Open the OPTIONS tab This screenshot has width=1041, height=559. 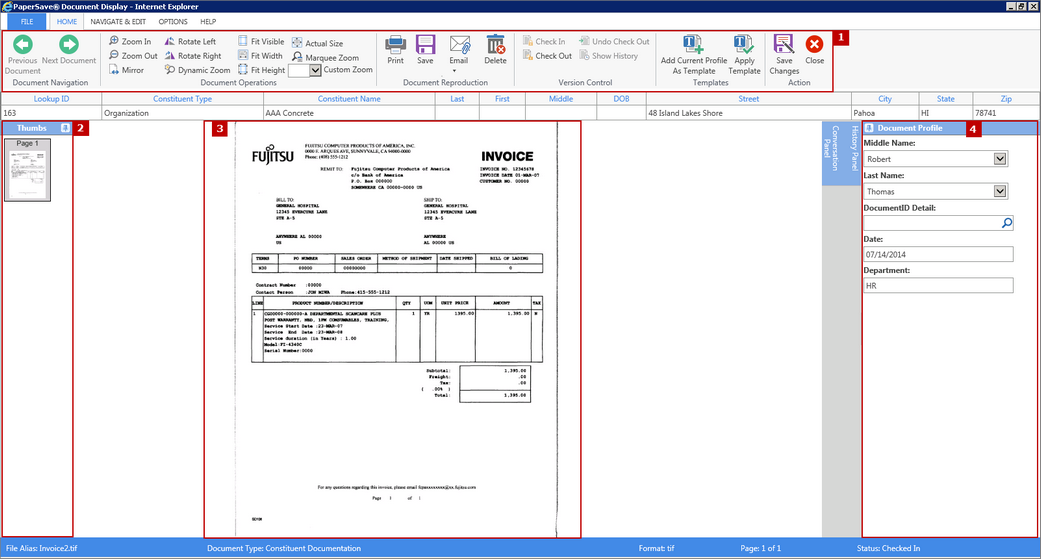coord(173,22)
